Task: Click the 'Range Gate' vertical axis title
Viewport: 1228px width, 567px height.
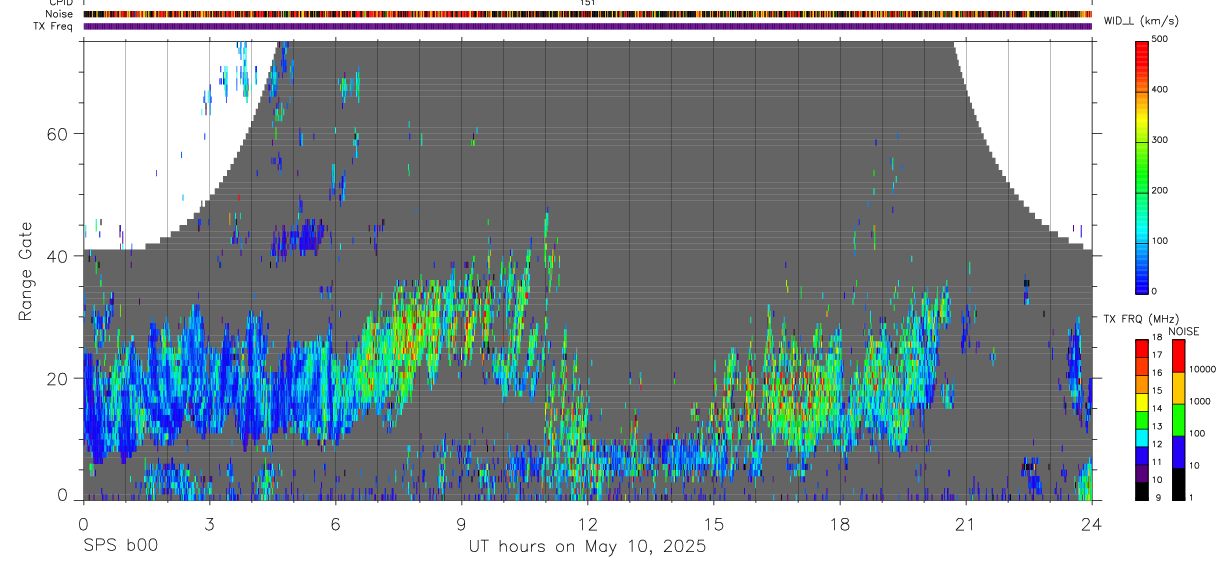Action: [25, 271]
